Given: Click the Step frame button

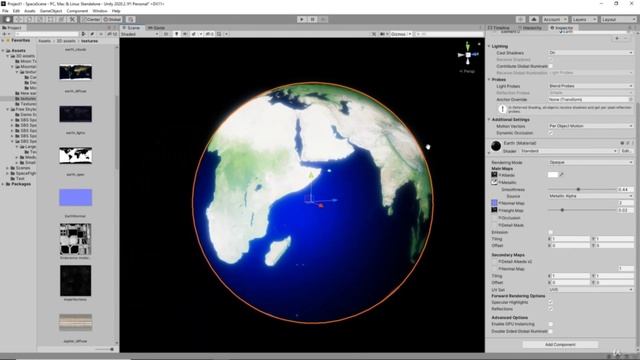Looking at the screenshot, I should [323, 19].
